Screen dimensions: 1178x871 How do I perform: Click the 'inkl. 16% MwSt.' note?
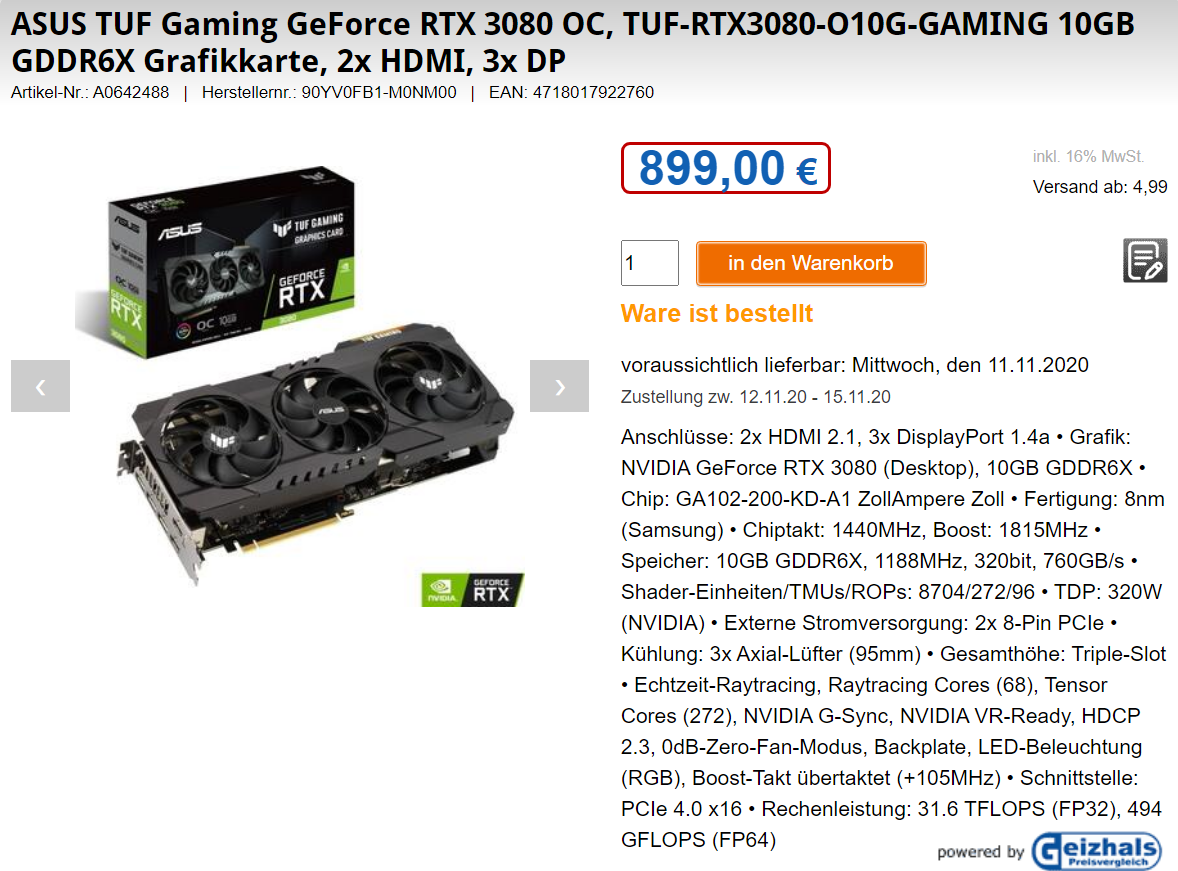(x=1088, y=156)
